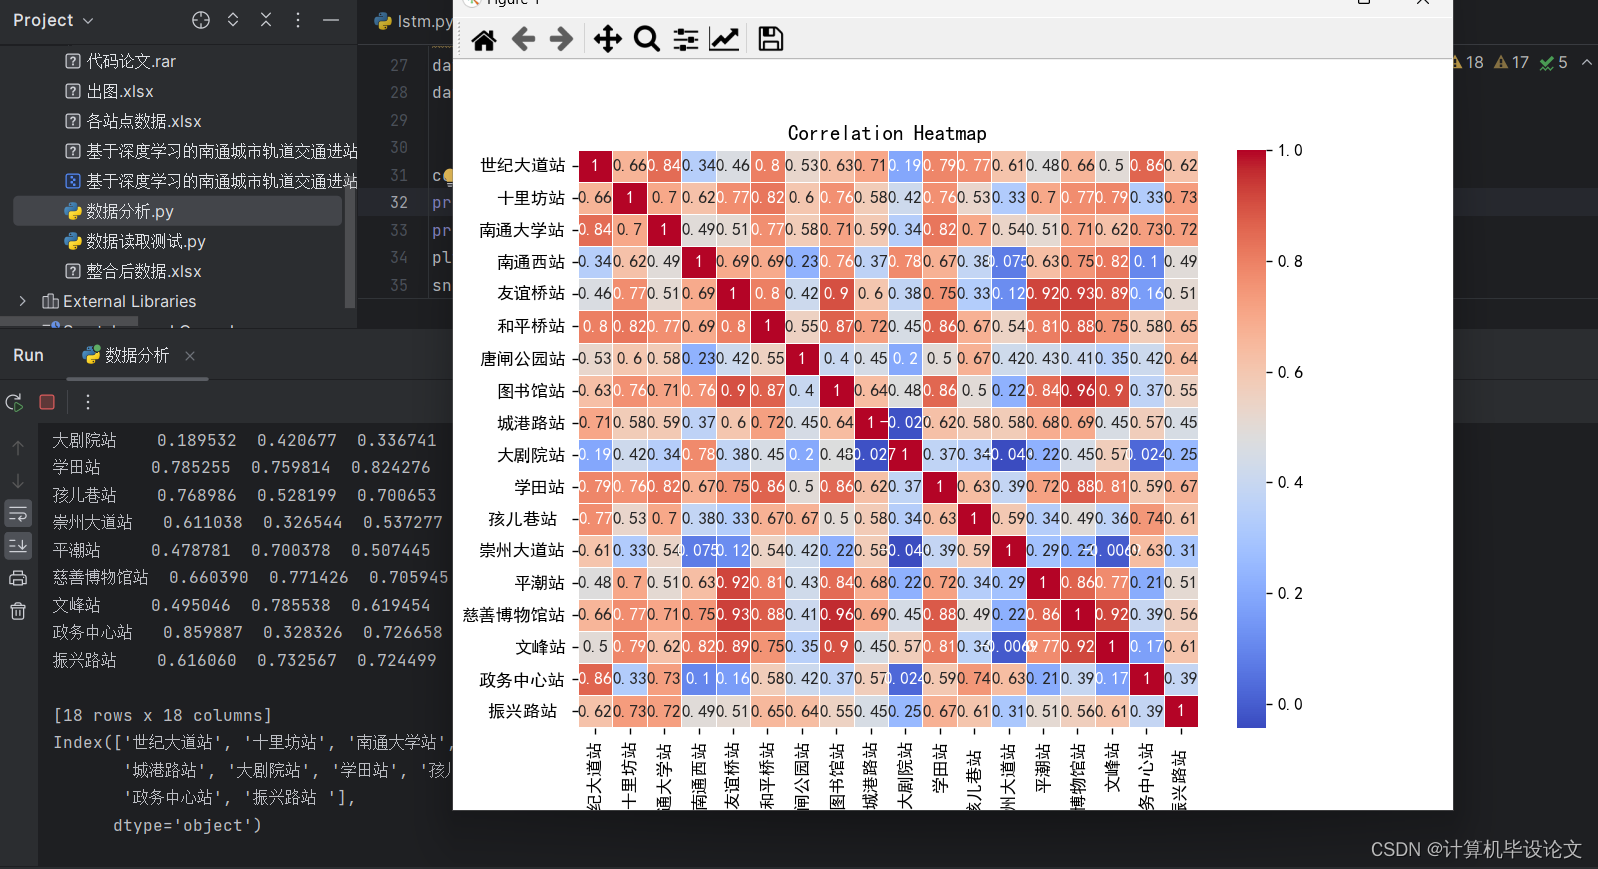Viewport: 1598px width, 869px height.
Task: Click dtype='object') console line
Action: 187,825
